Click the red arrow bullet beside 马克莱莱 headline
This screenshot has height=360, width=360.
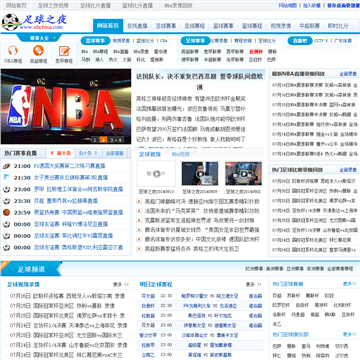[139, 211]
